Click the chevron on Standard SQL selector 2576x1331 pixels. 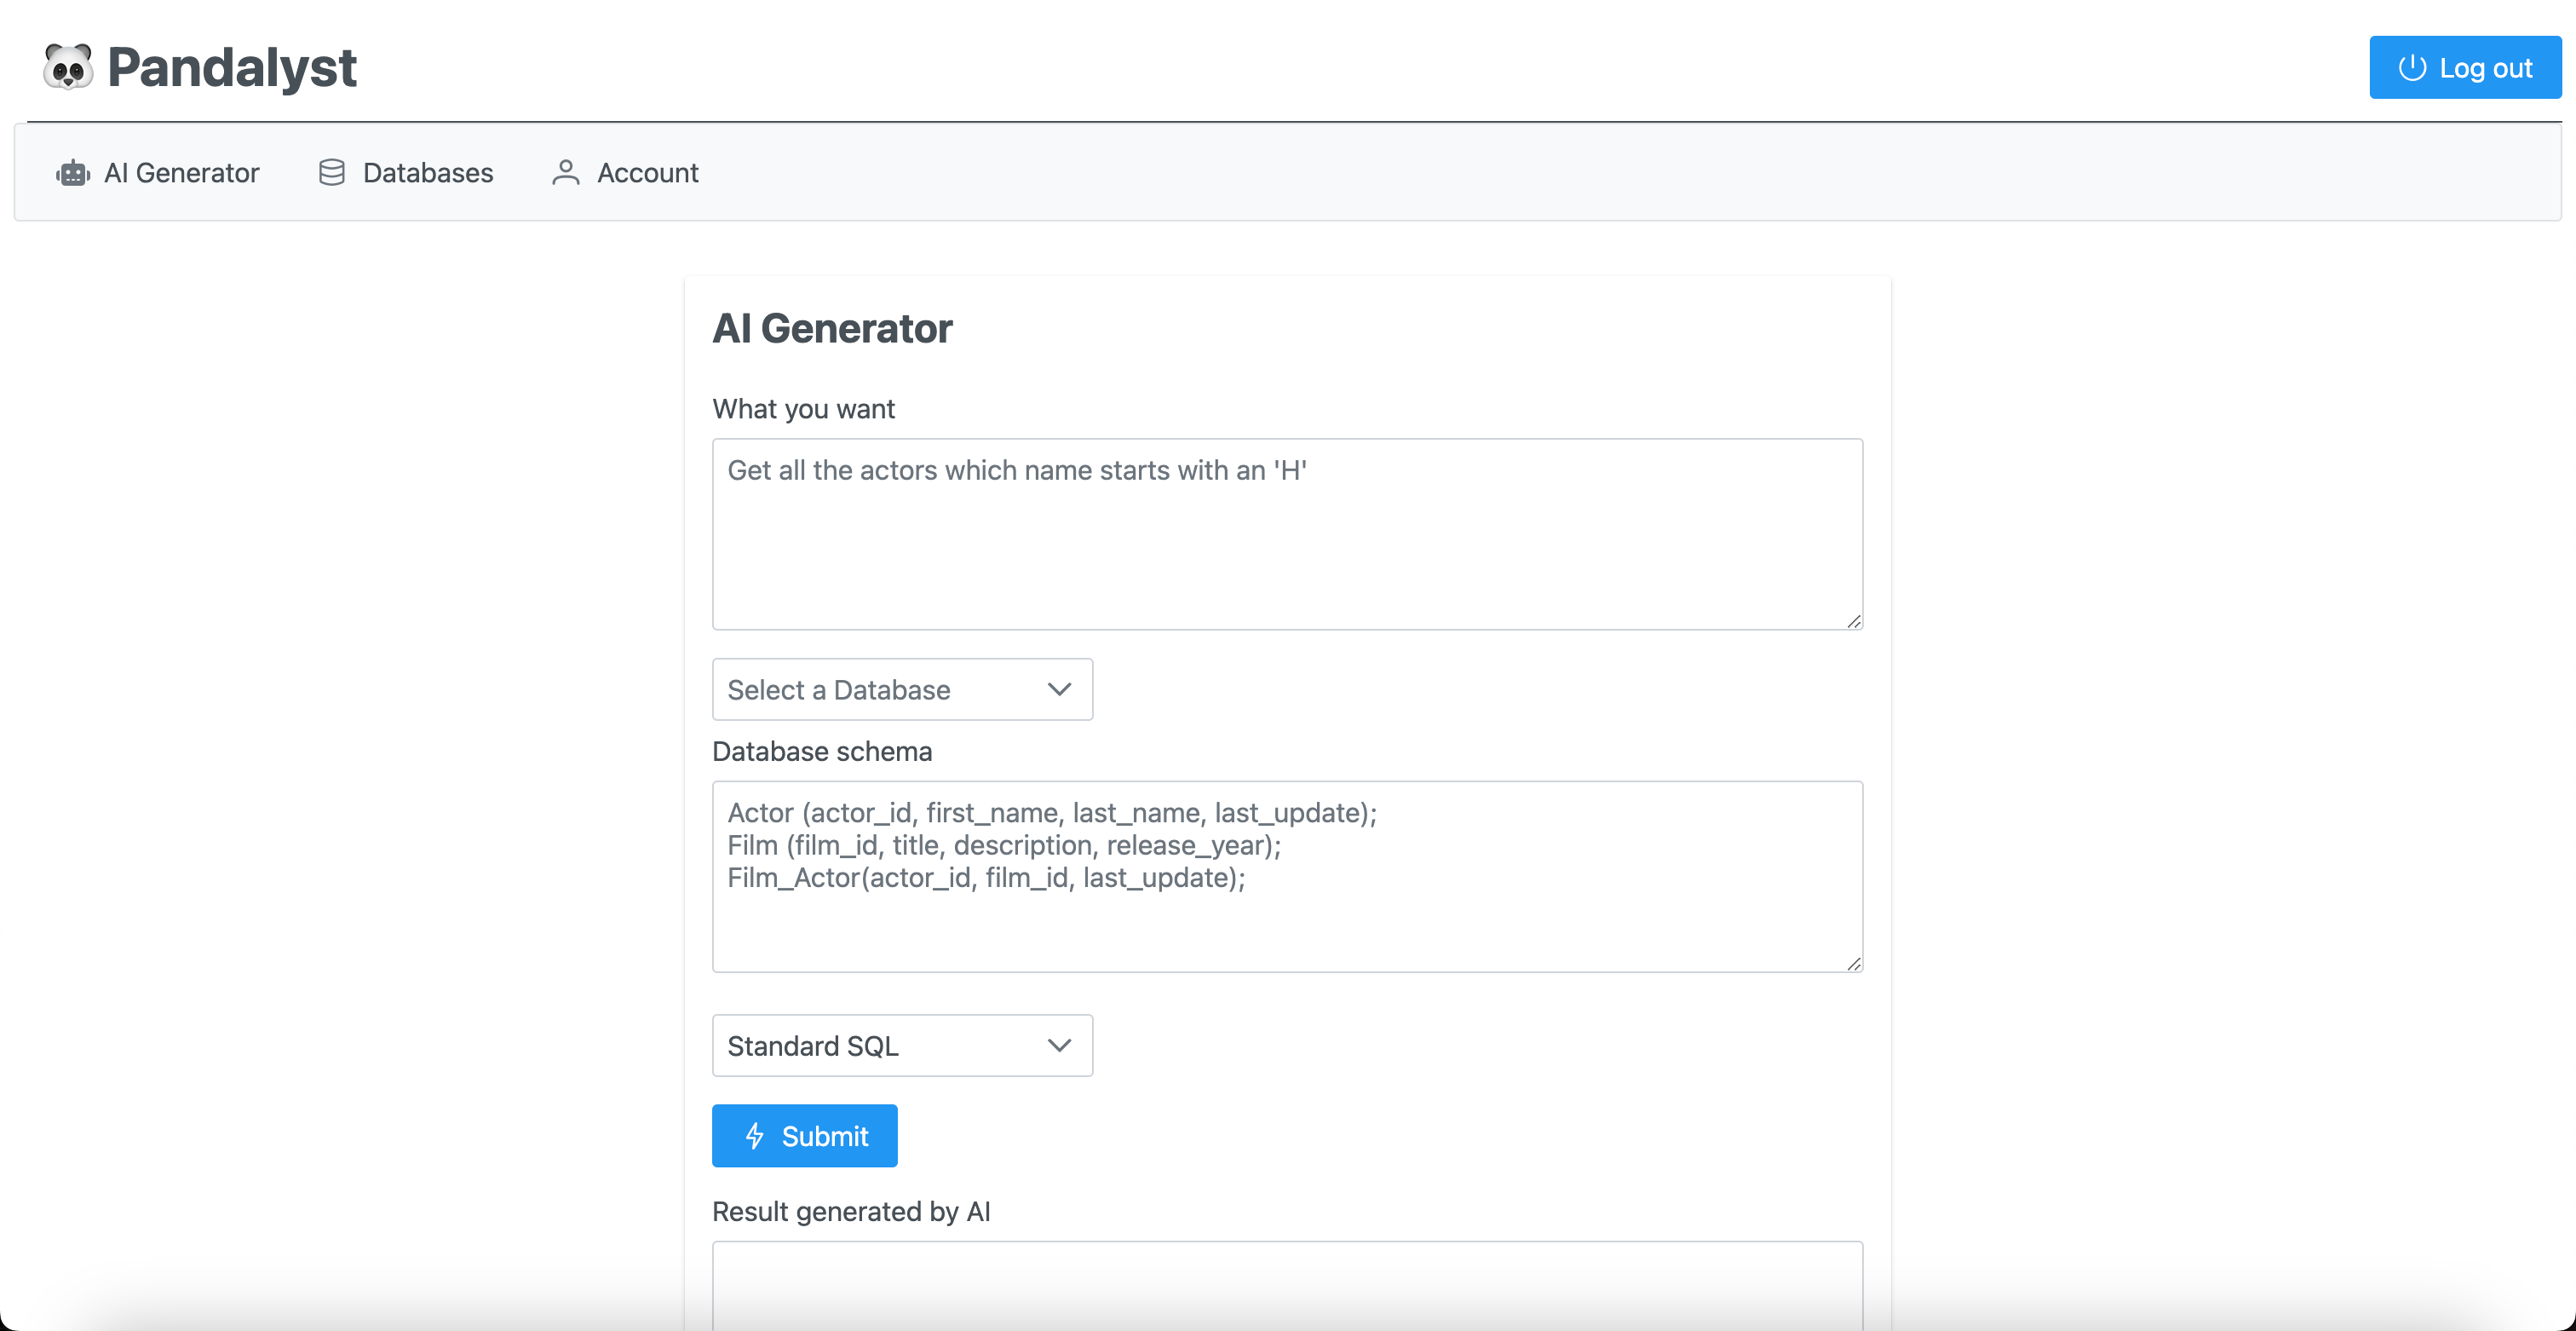[x=1059, y=1045]
